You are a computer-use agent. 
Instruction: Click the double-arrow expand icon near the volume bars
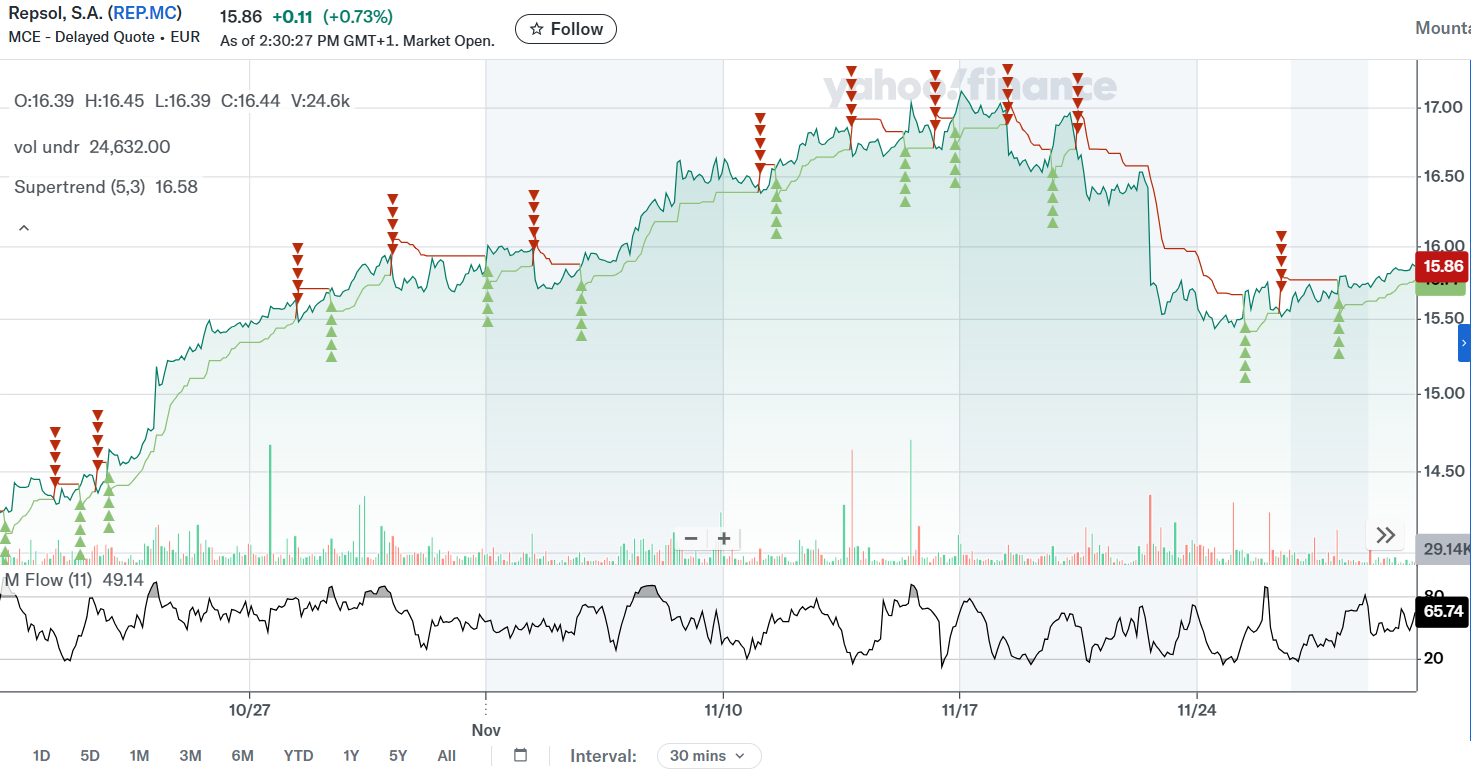click(1385, 535)
